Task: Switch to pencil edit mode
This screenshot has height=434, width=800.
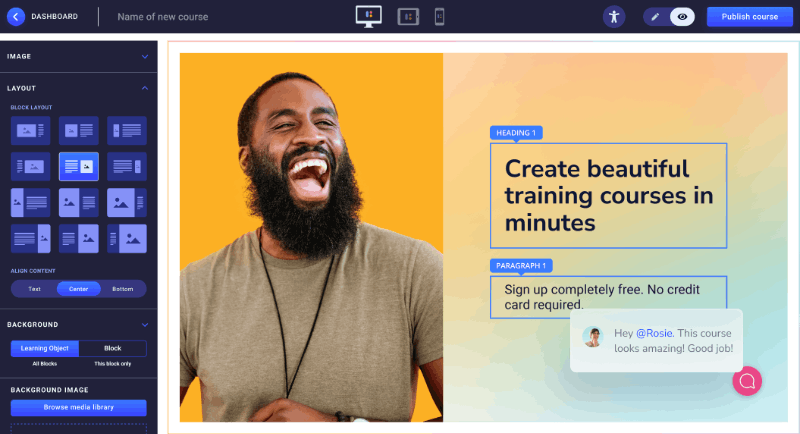Action: pos(656,16)
